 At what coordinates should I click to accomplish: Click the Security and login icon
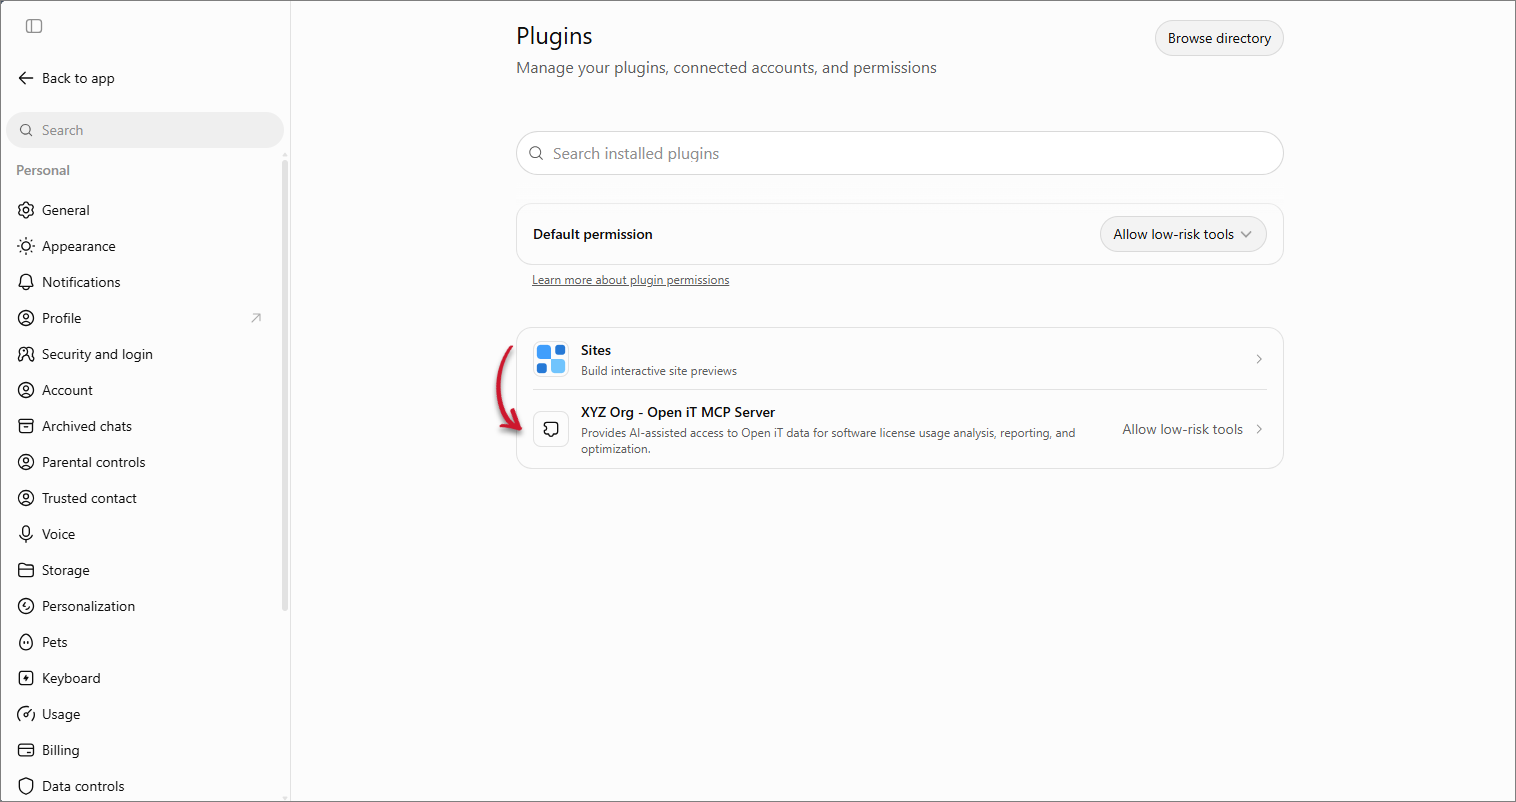[26, 354]
